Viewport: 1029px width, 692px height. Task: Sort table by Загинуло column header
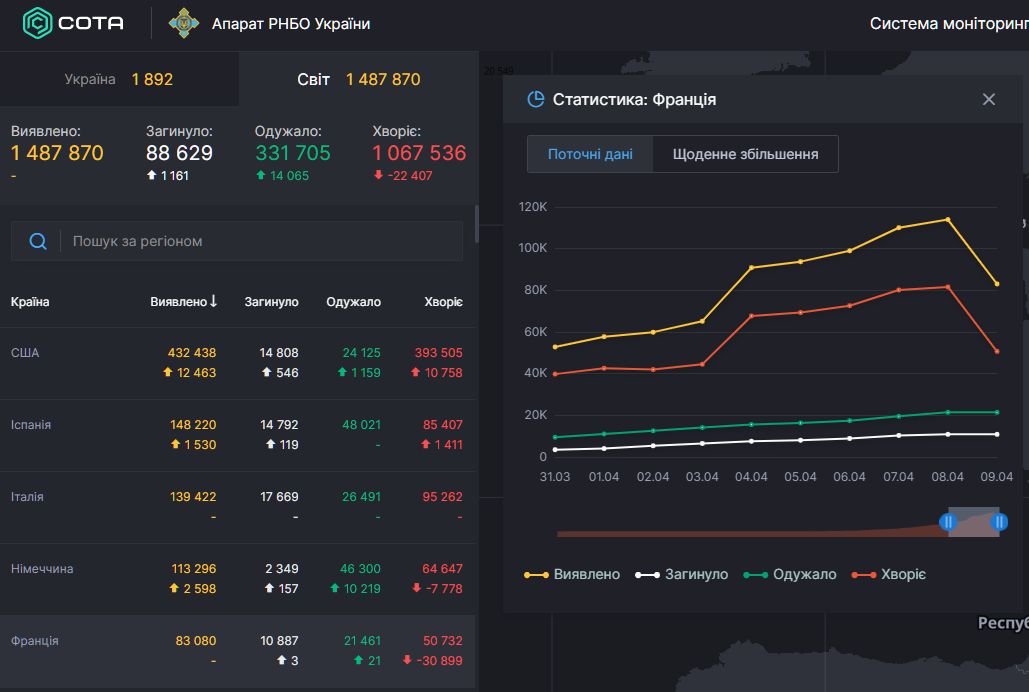tap(271, 302)
